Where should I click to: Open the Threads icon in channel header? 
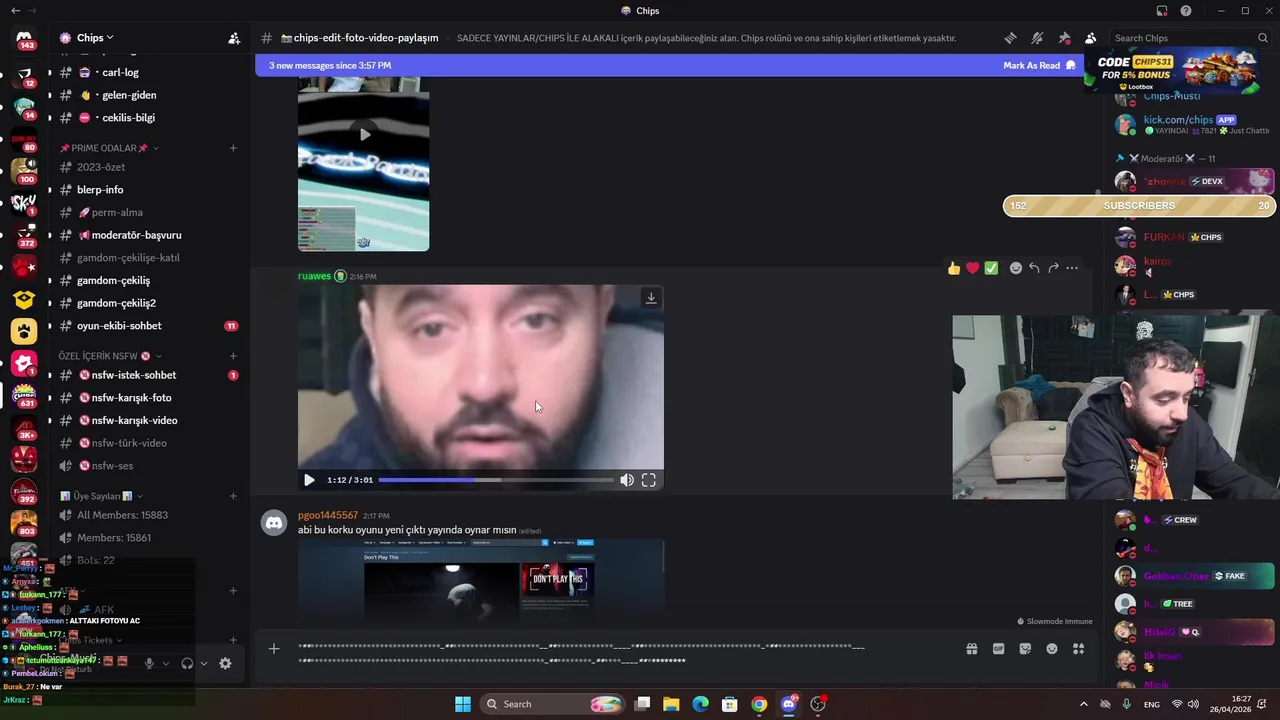1010,38
